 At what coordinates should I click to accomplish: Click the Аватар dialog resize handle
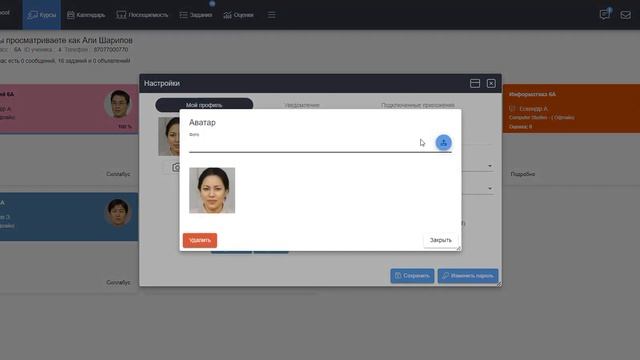pos(458,248)
